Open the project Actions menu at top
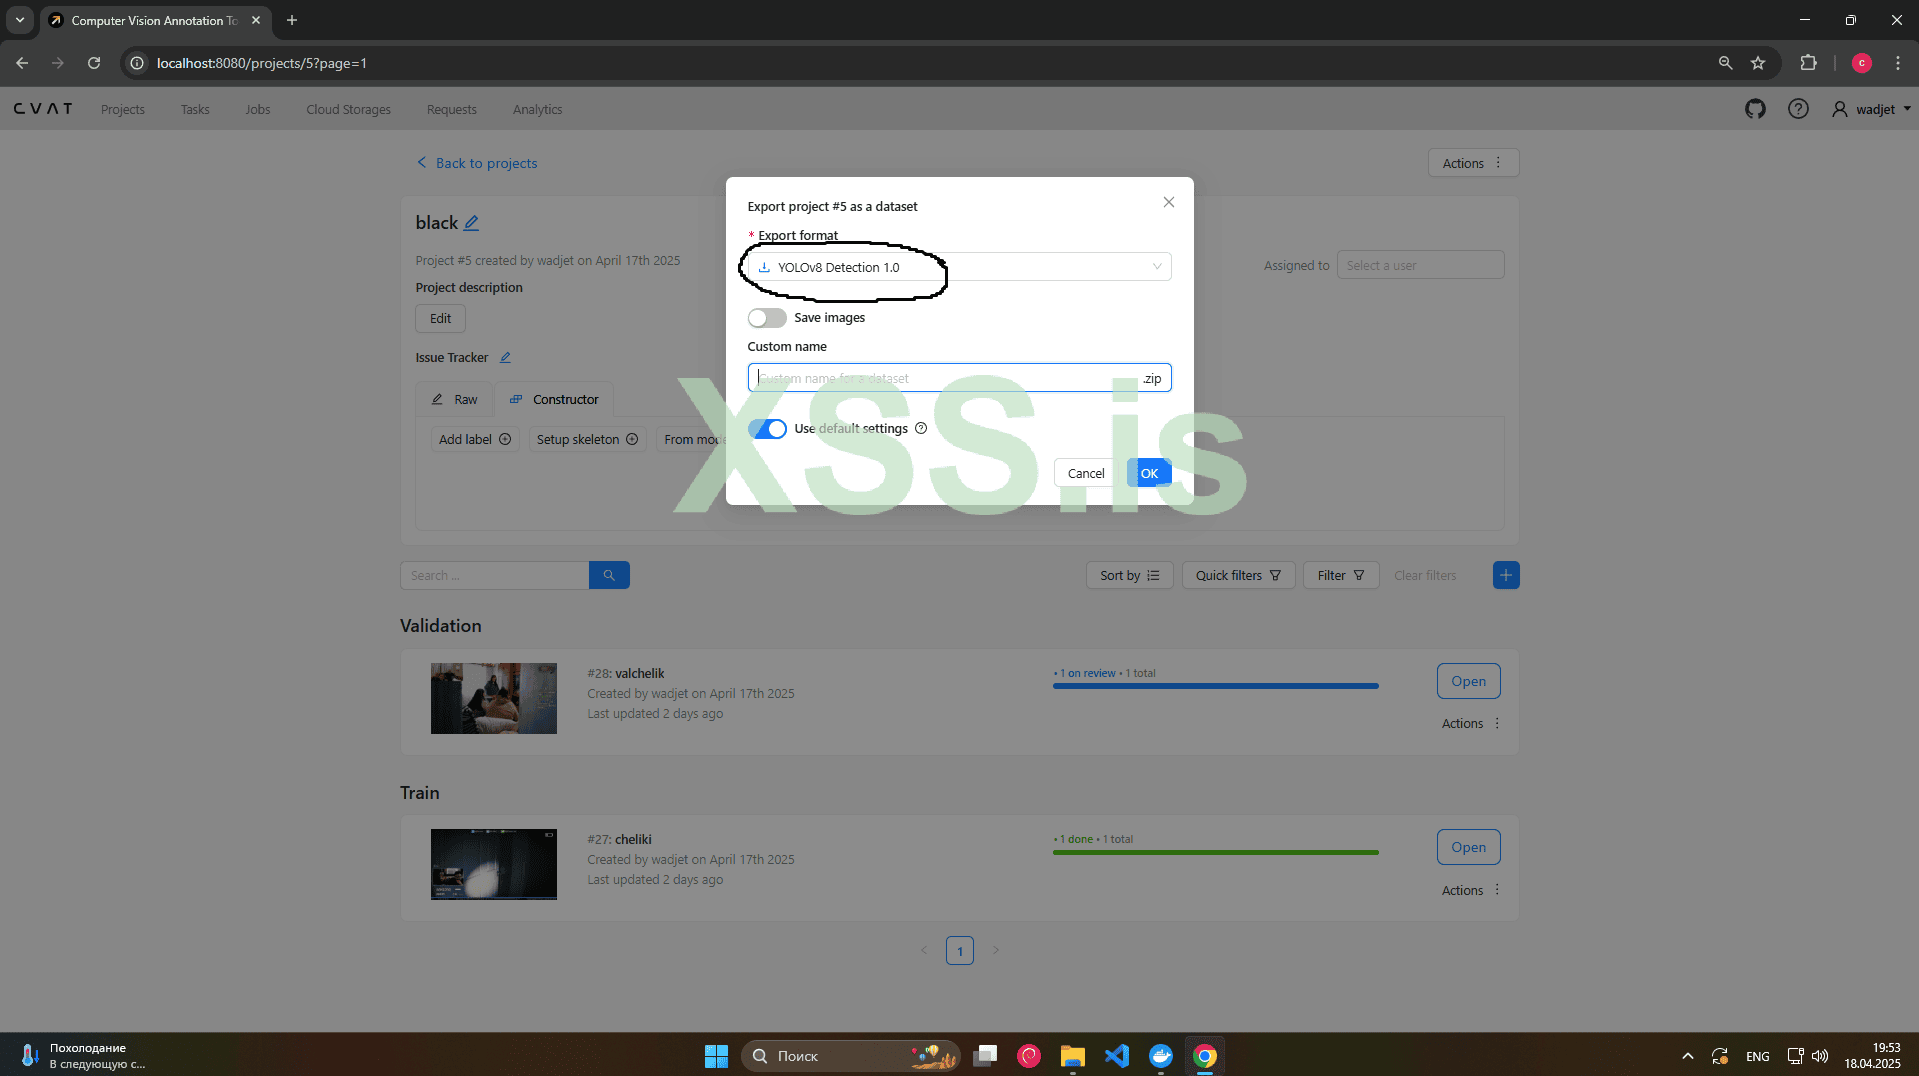1919x1076 pixels. [x=1473, y=163]
